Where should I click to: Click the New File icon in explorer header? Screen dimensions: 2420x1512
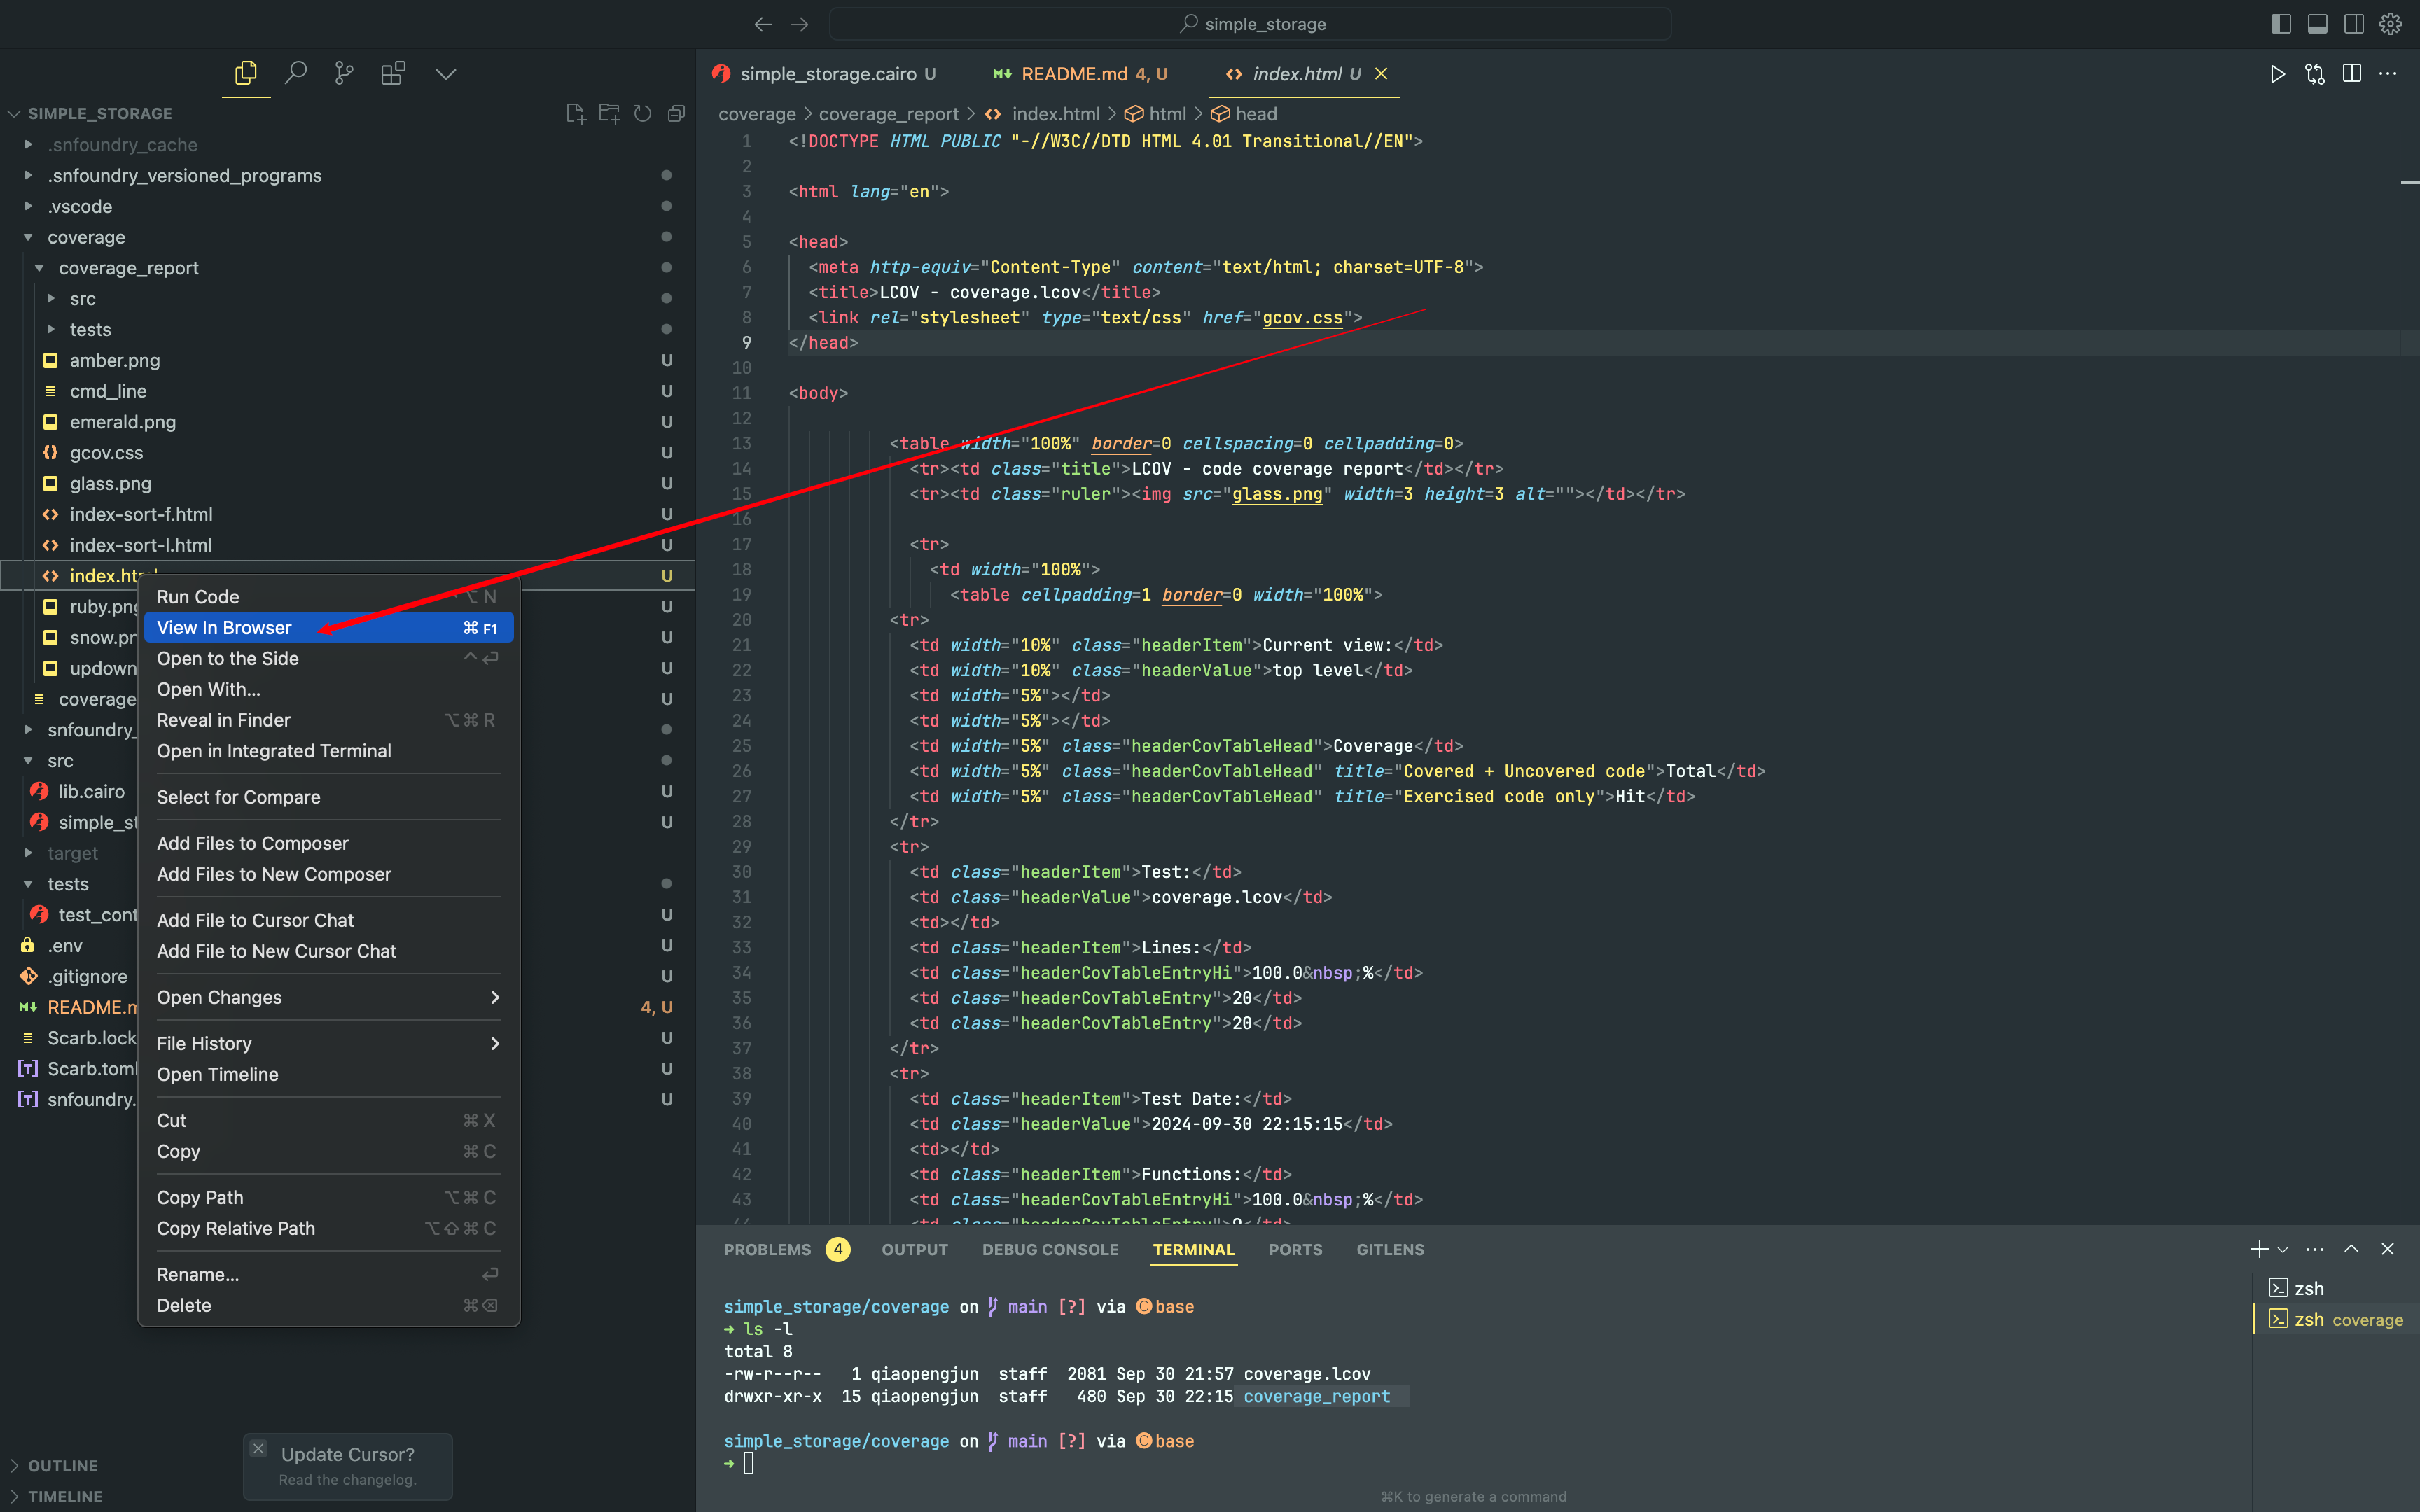[575, 113]
